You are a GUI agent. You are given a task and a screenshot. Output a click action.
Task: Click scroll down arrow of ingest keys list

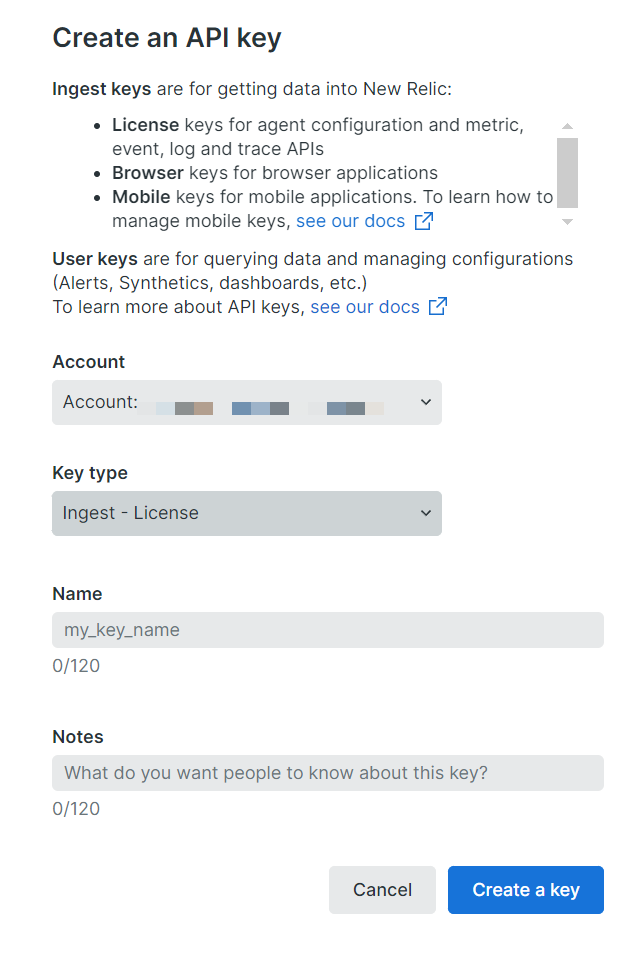[x=567, y=221]
